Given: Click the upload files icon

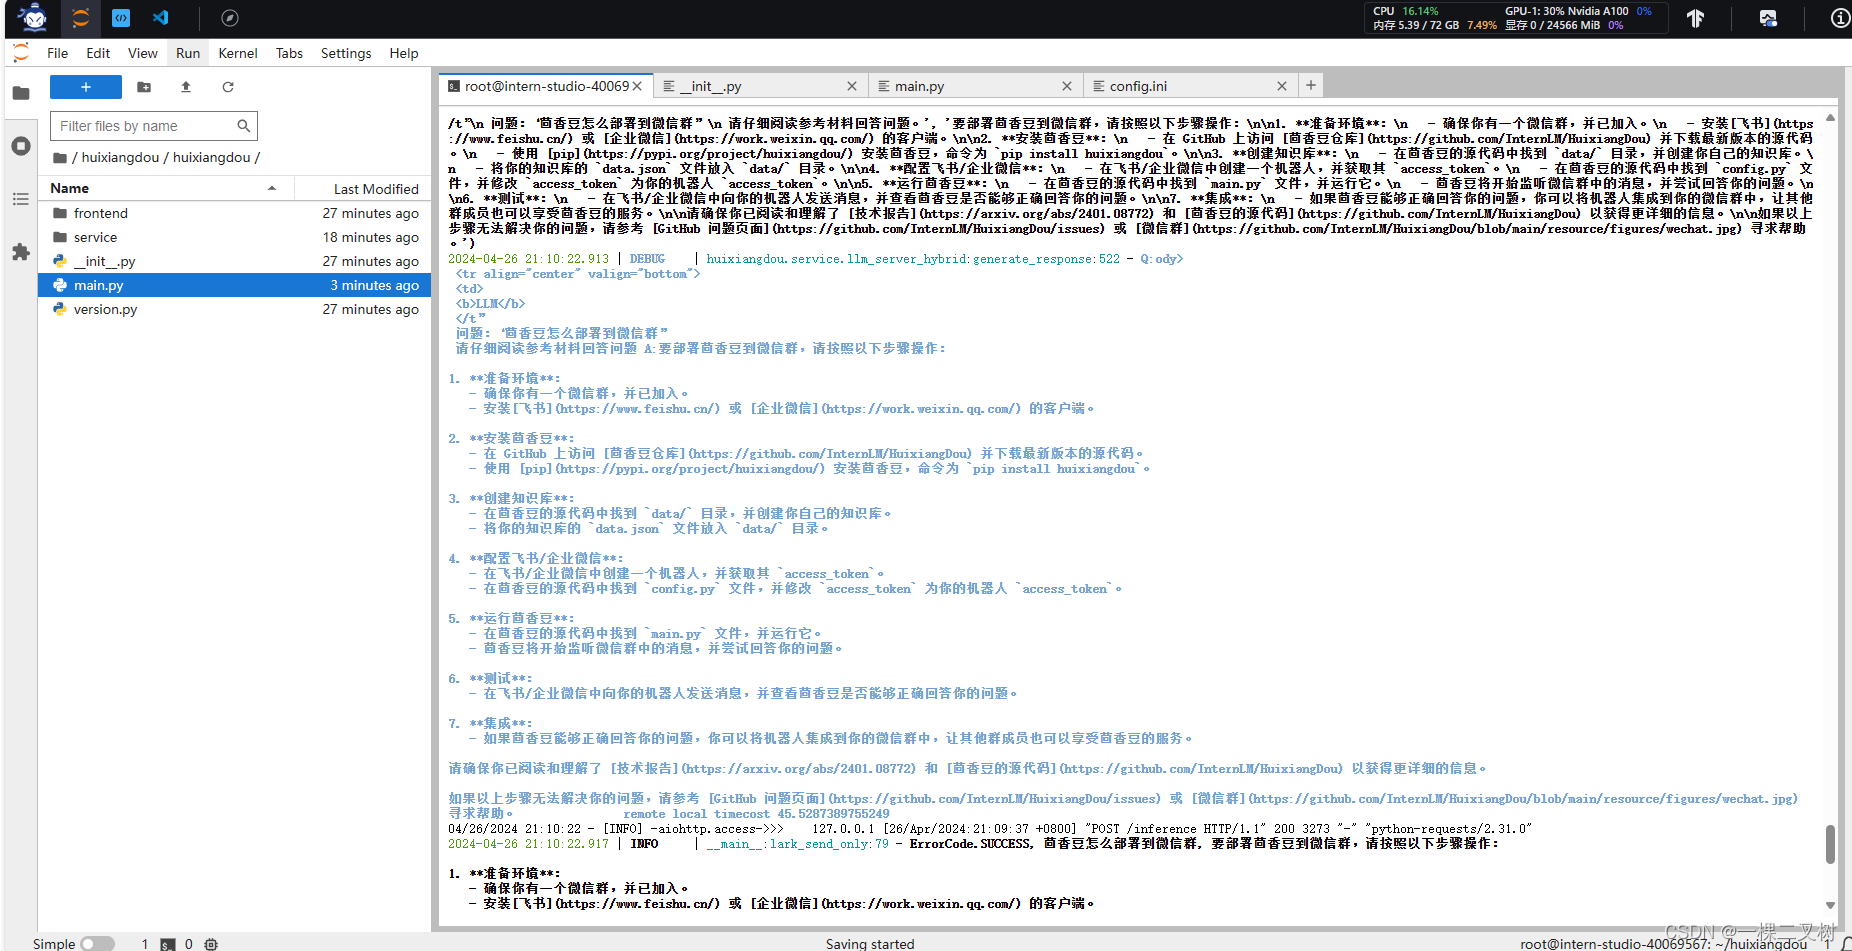Looking at the screenshot, I should [186, 87].
